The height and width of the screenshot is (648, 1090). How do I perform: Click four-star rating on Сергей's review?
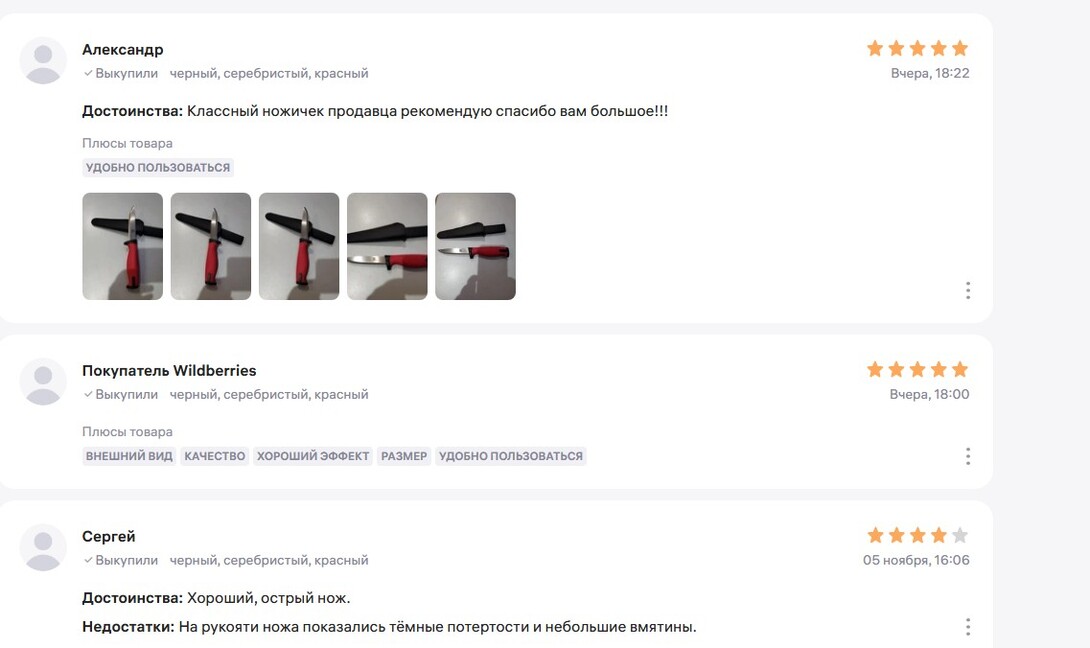click(918, 535)
